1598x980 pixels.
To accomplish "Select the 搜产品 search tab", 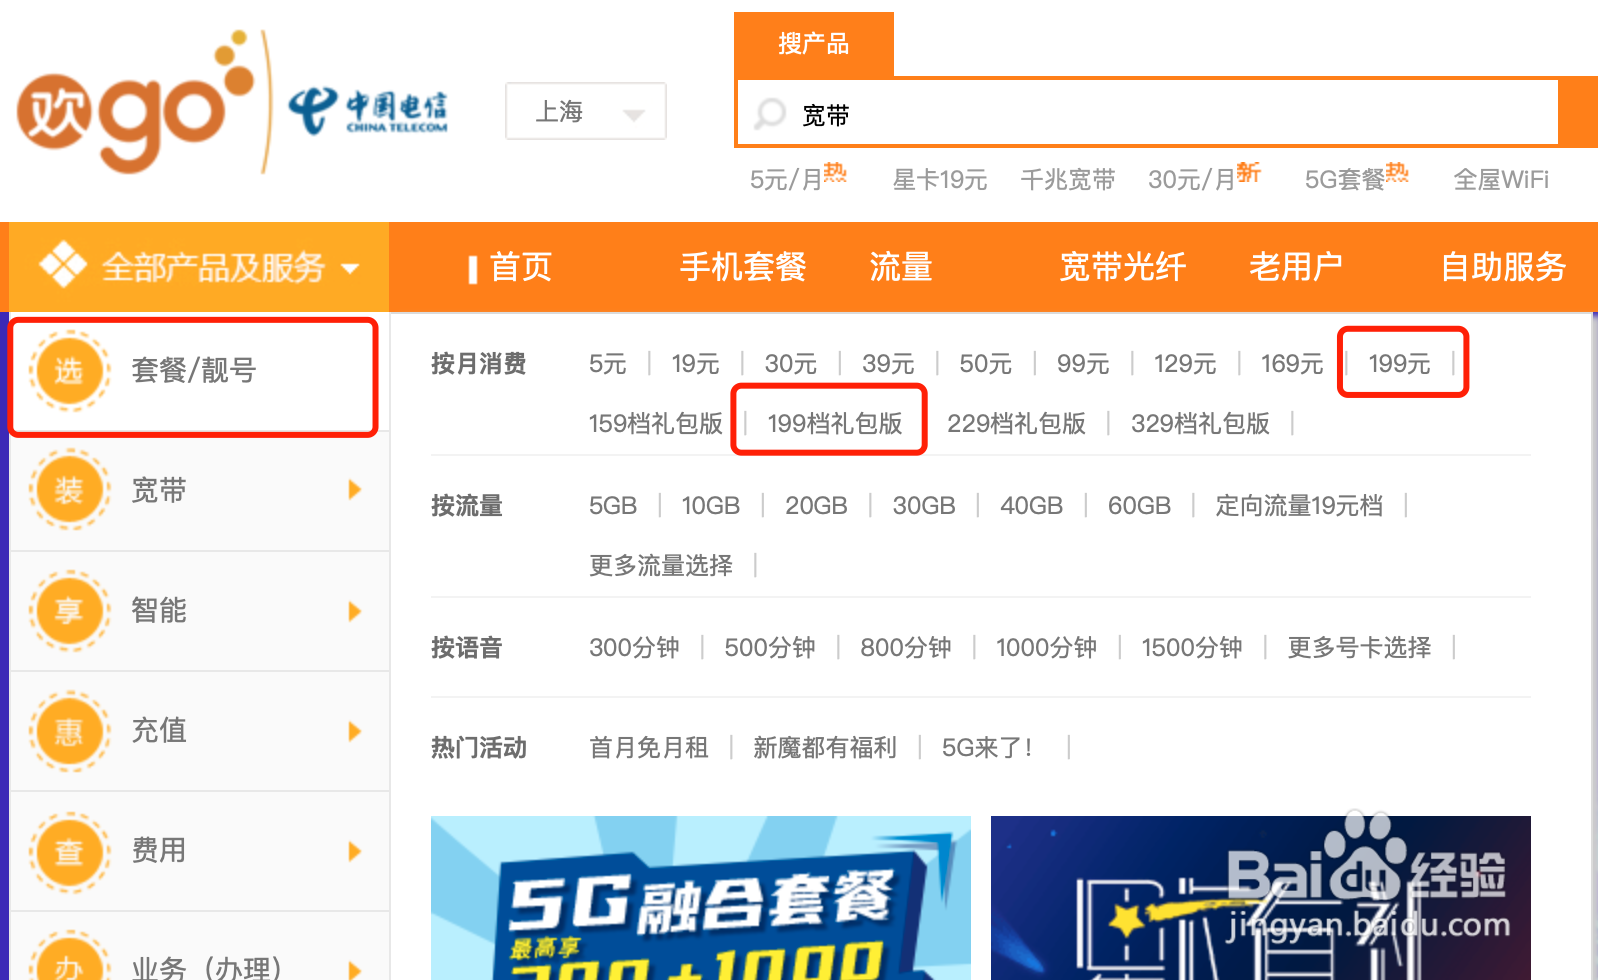I will pos(814,44).
